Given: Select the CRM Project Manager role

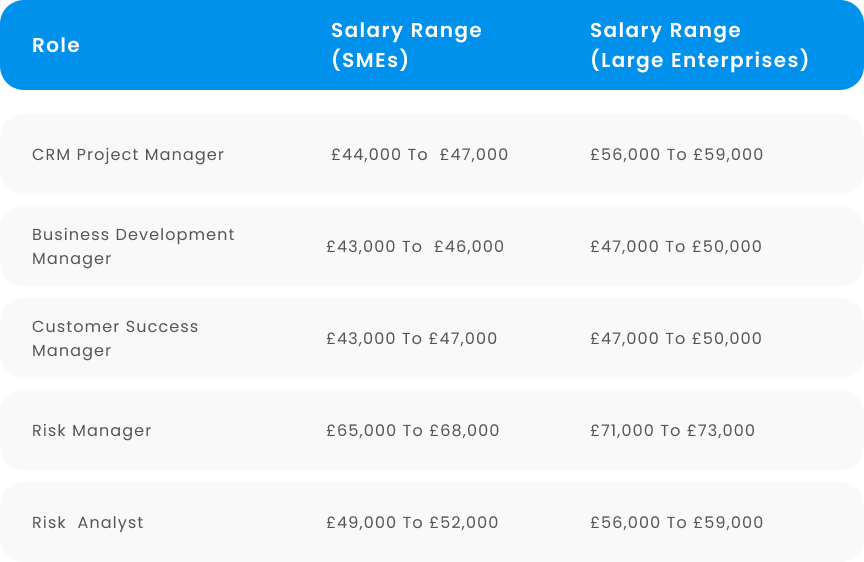Looking at the screenshot, I should pos(128,155).
